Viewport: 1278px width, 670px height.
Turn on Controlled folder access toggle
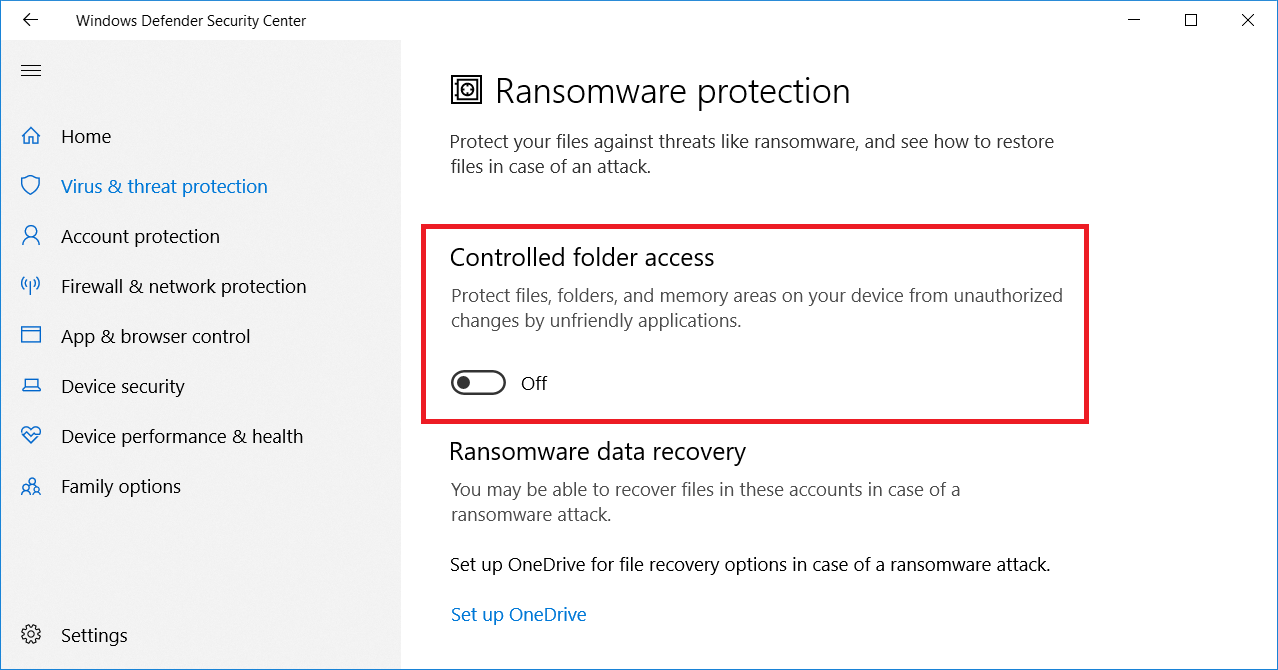point(478,383)
